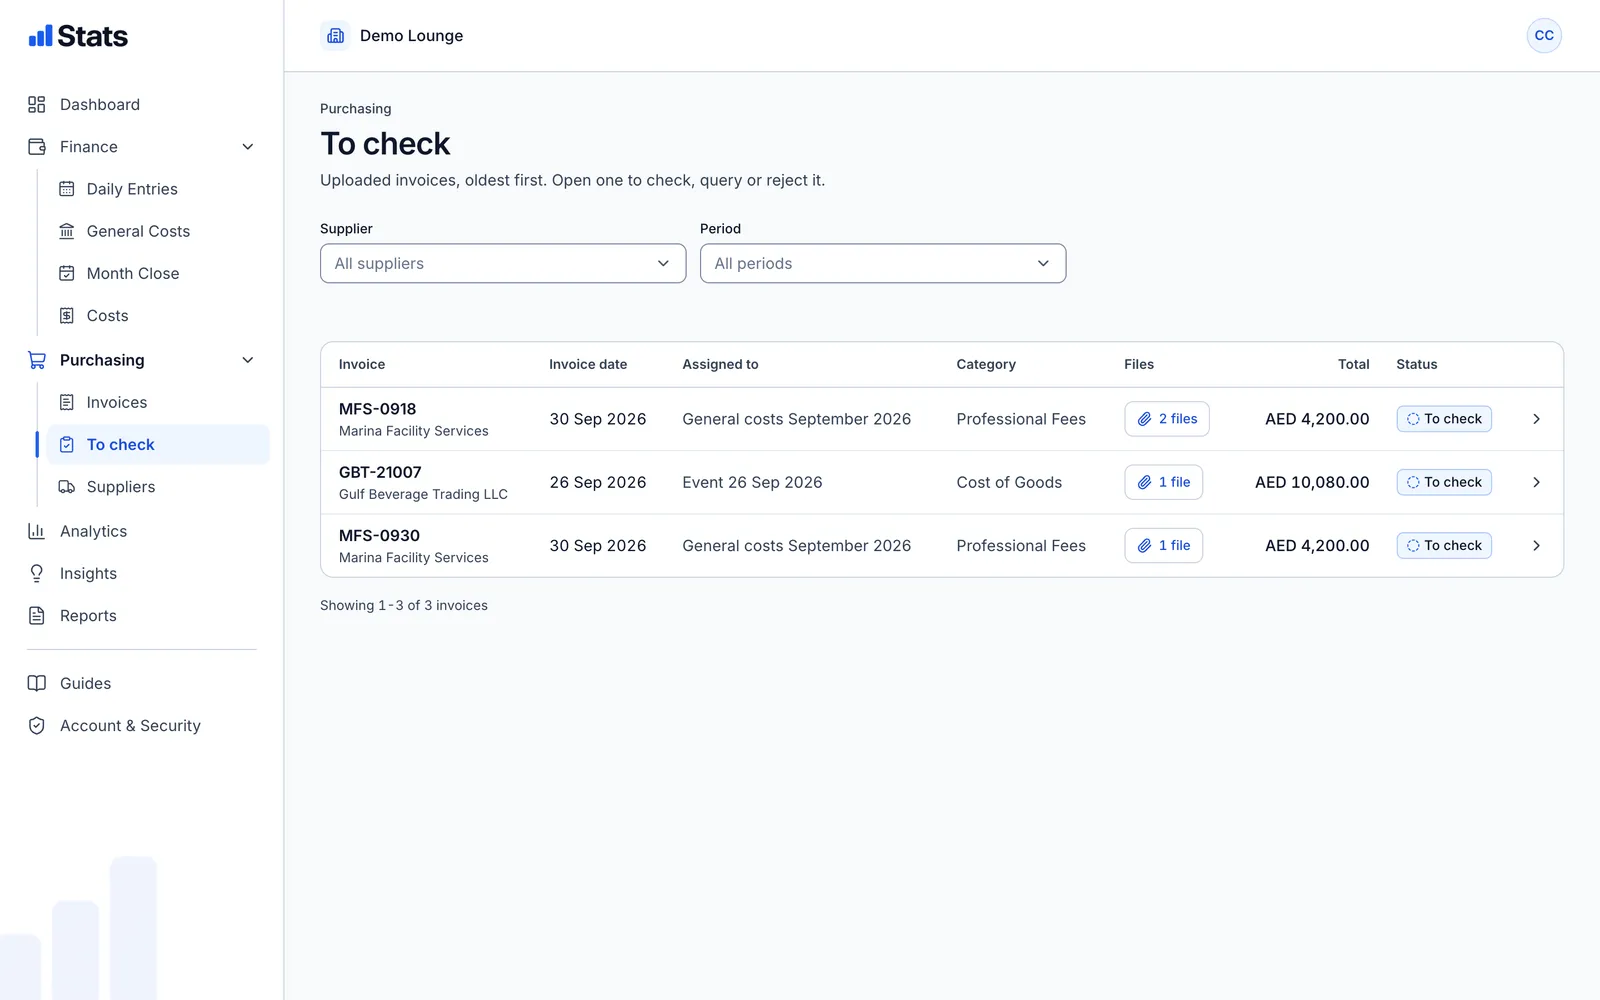Open the 1 file button for MFS-0930
The height and width of the screenshot is (1000, 1600).
tap(1164, 546)
